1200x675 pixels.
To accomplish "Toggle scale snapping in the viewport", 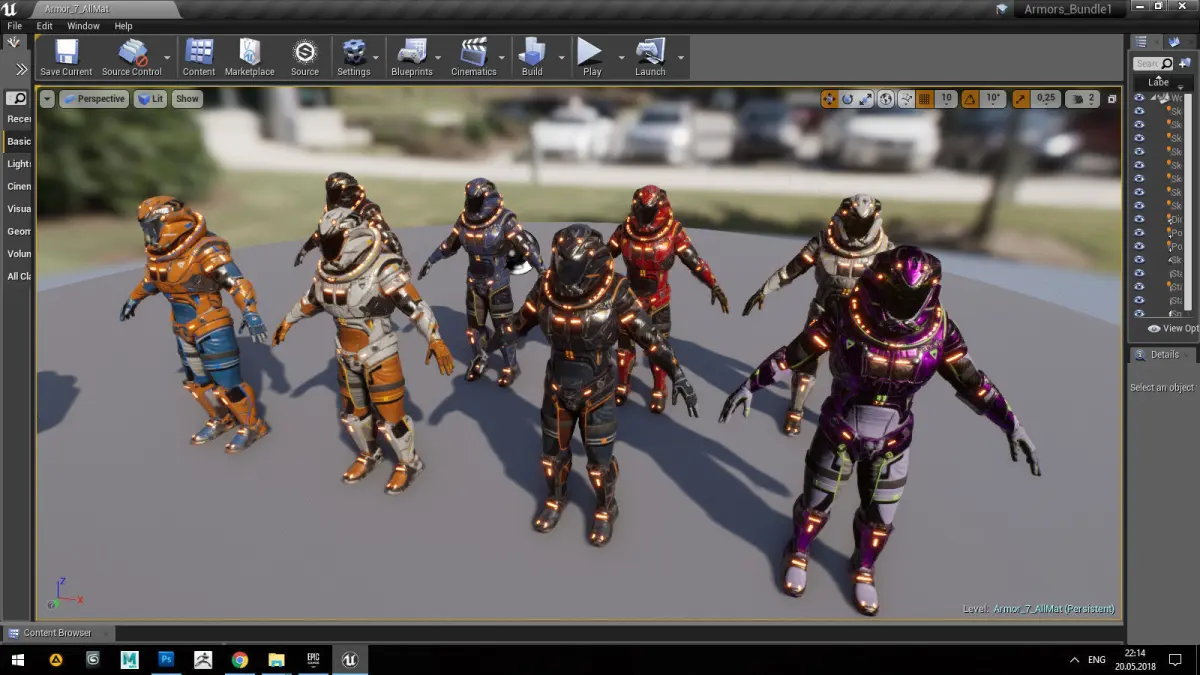I will coord(1021,99).
